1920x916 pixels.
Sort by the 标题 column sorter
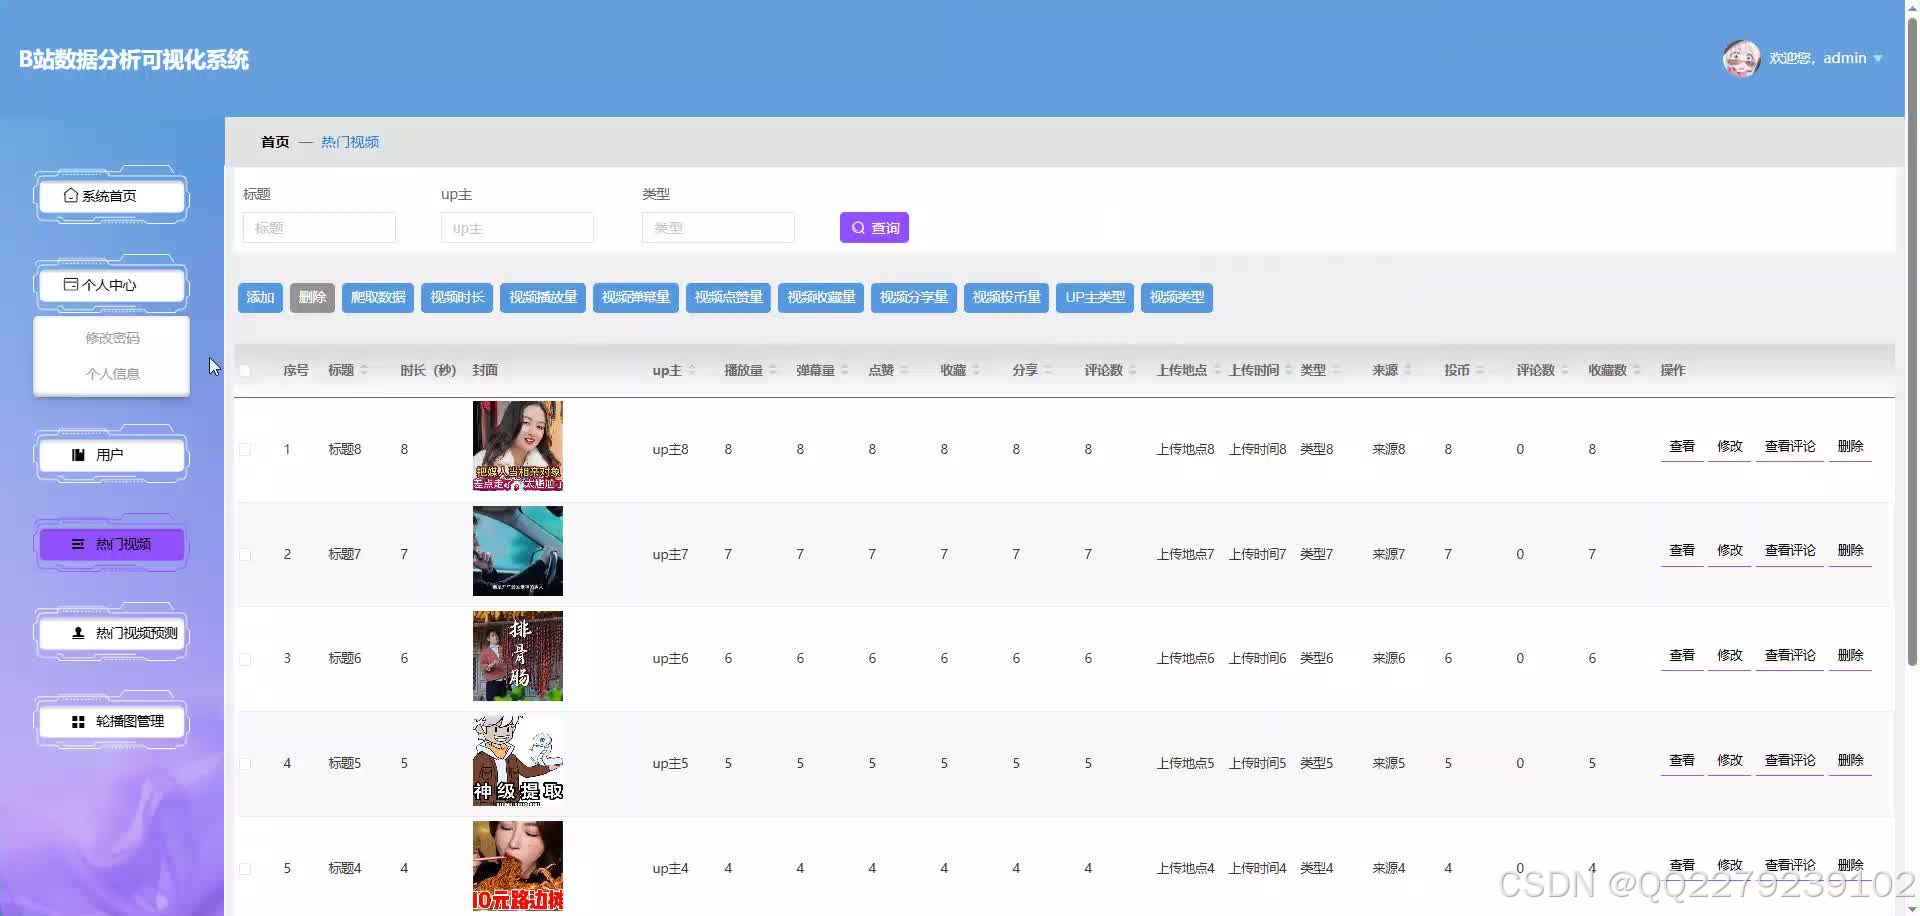[x=364, y=370]
